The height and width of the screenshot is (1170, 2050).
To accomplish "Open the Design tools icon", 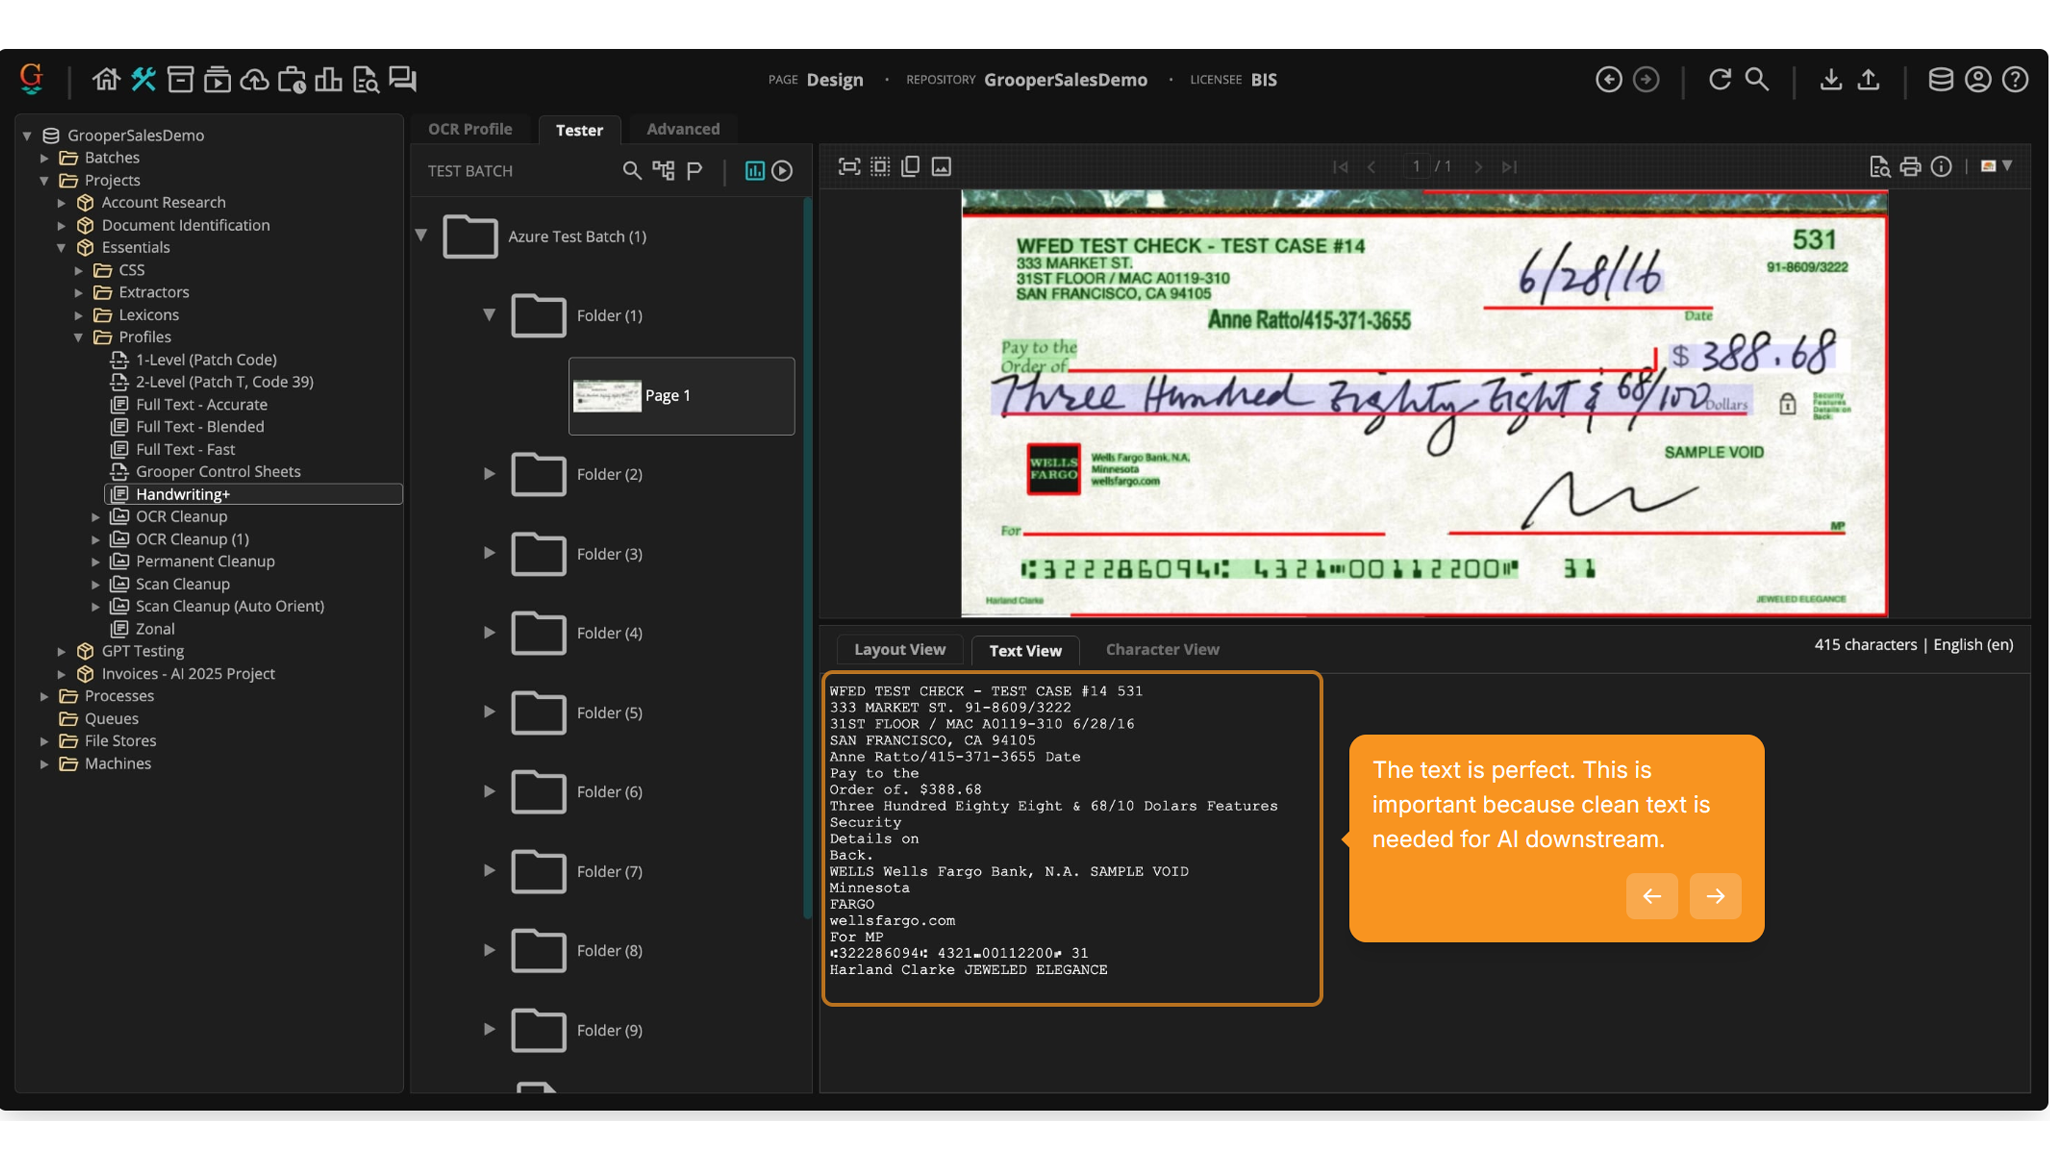I will click(x=143, y=79).
